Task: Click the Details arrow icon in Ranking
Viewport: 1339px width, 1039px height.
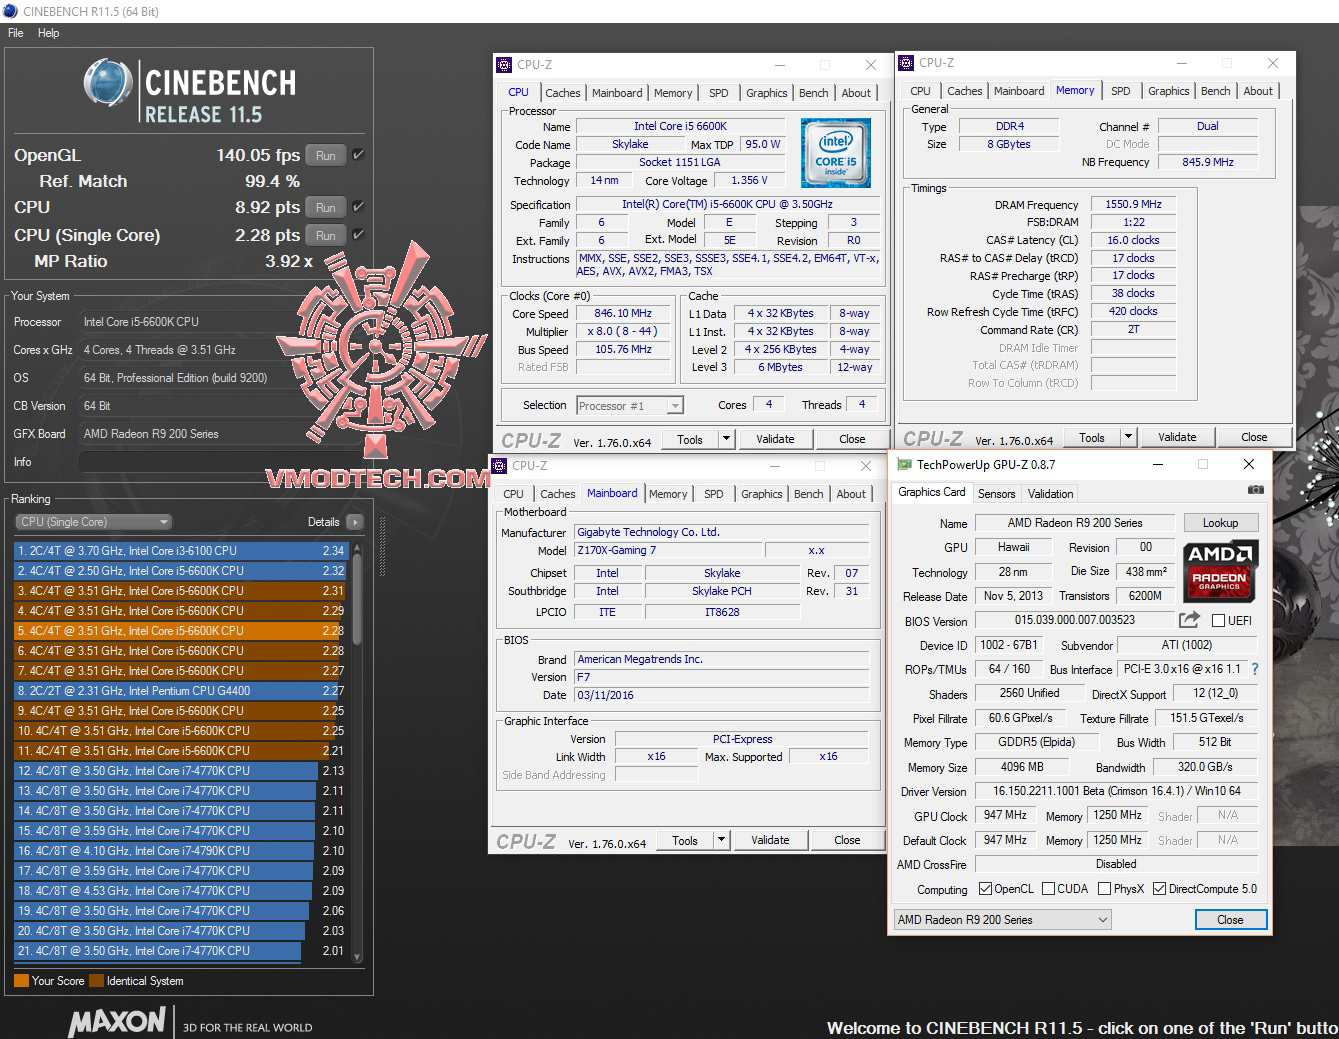Action: click(354, 522)
